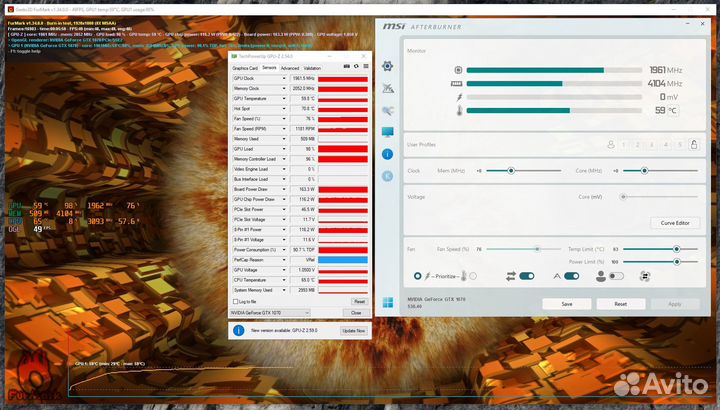The image size is (720, 410).
Task: Click GPU-Z refresh icon
Action: (356, 67)
